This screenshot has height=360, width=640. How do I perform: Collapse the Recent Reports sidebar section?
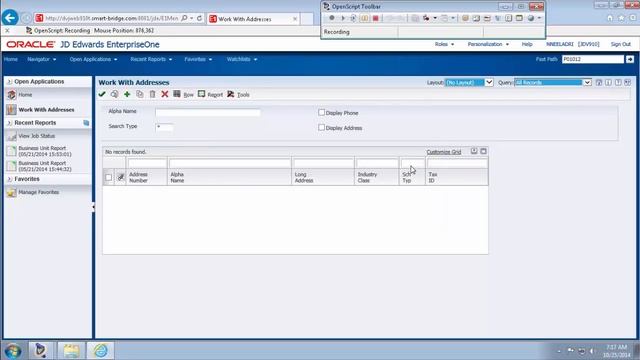tap(9, 123)
